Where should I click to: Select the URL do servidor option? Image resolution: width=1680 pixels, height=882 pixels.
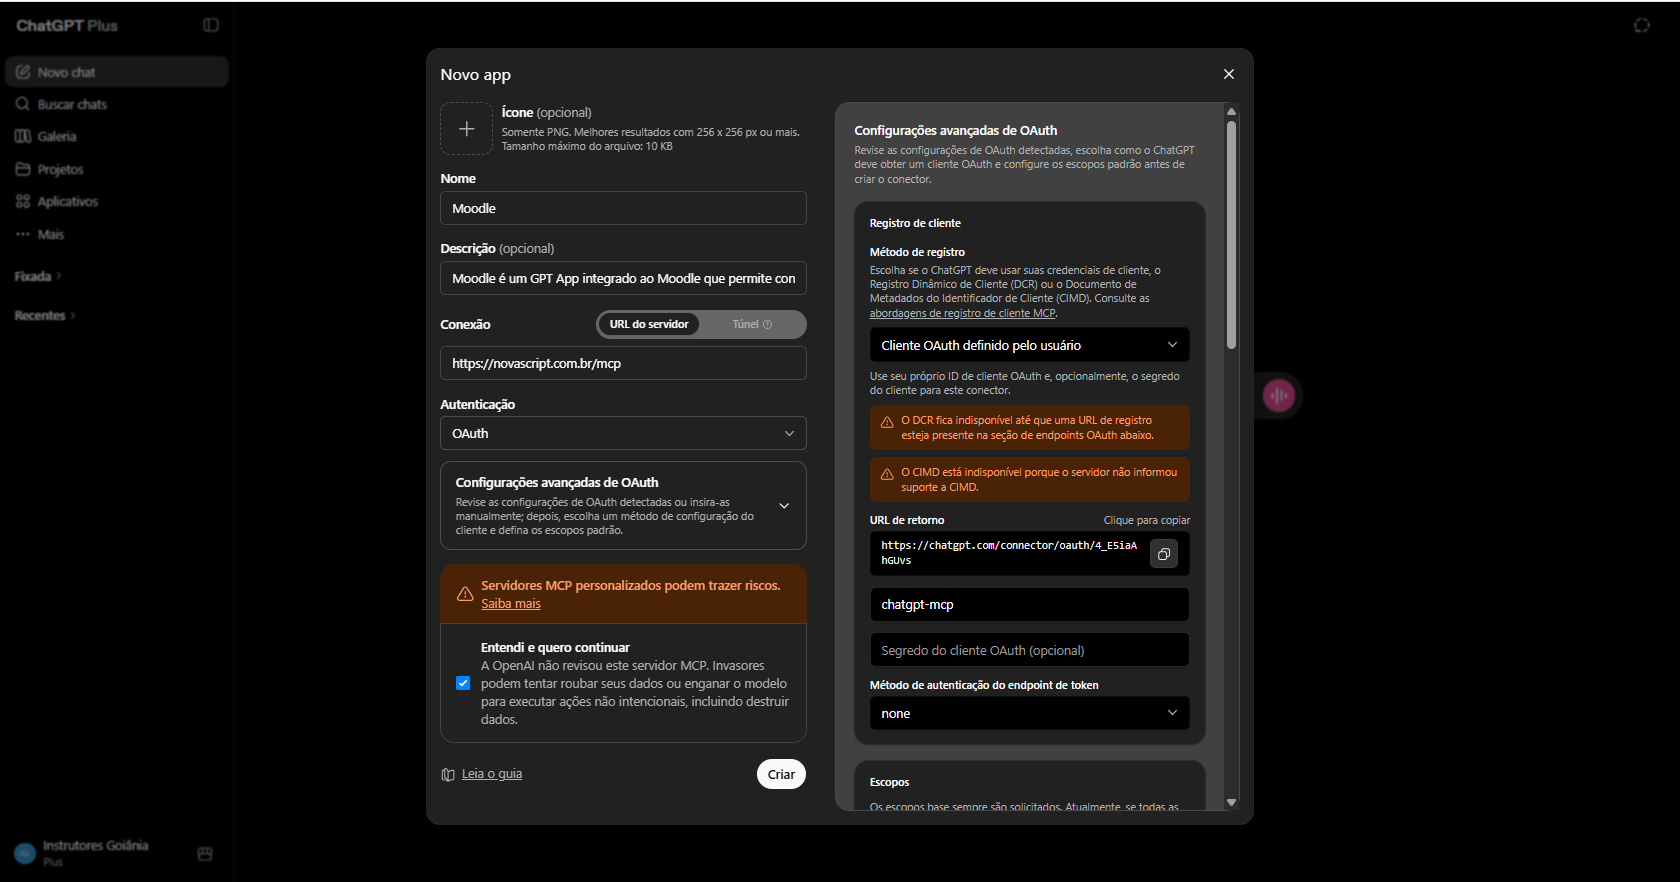(649, 324)
